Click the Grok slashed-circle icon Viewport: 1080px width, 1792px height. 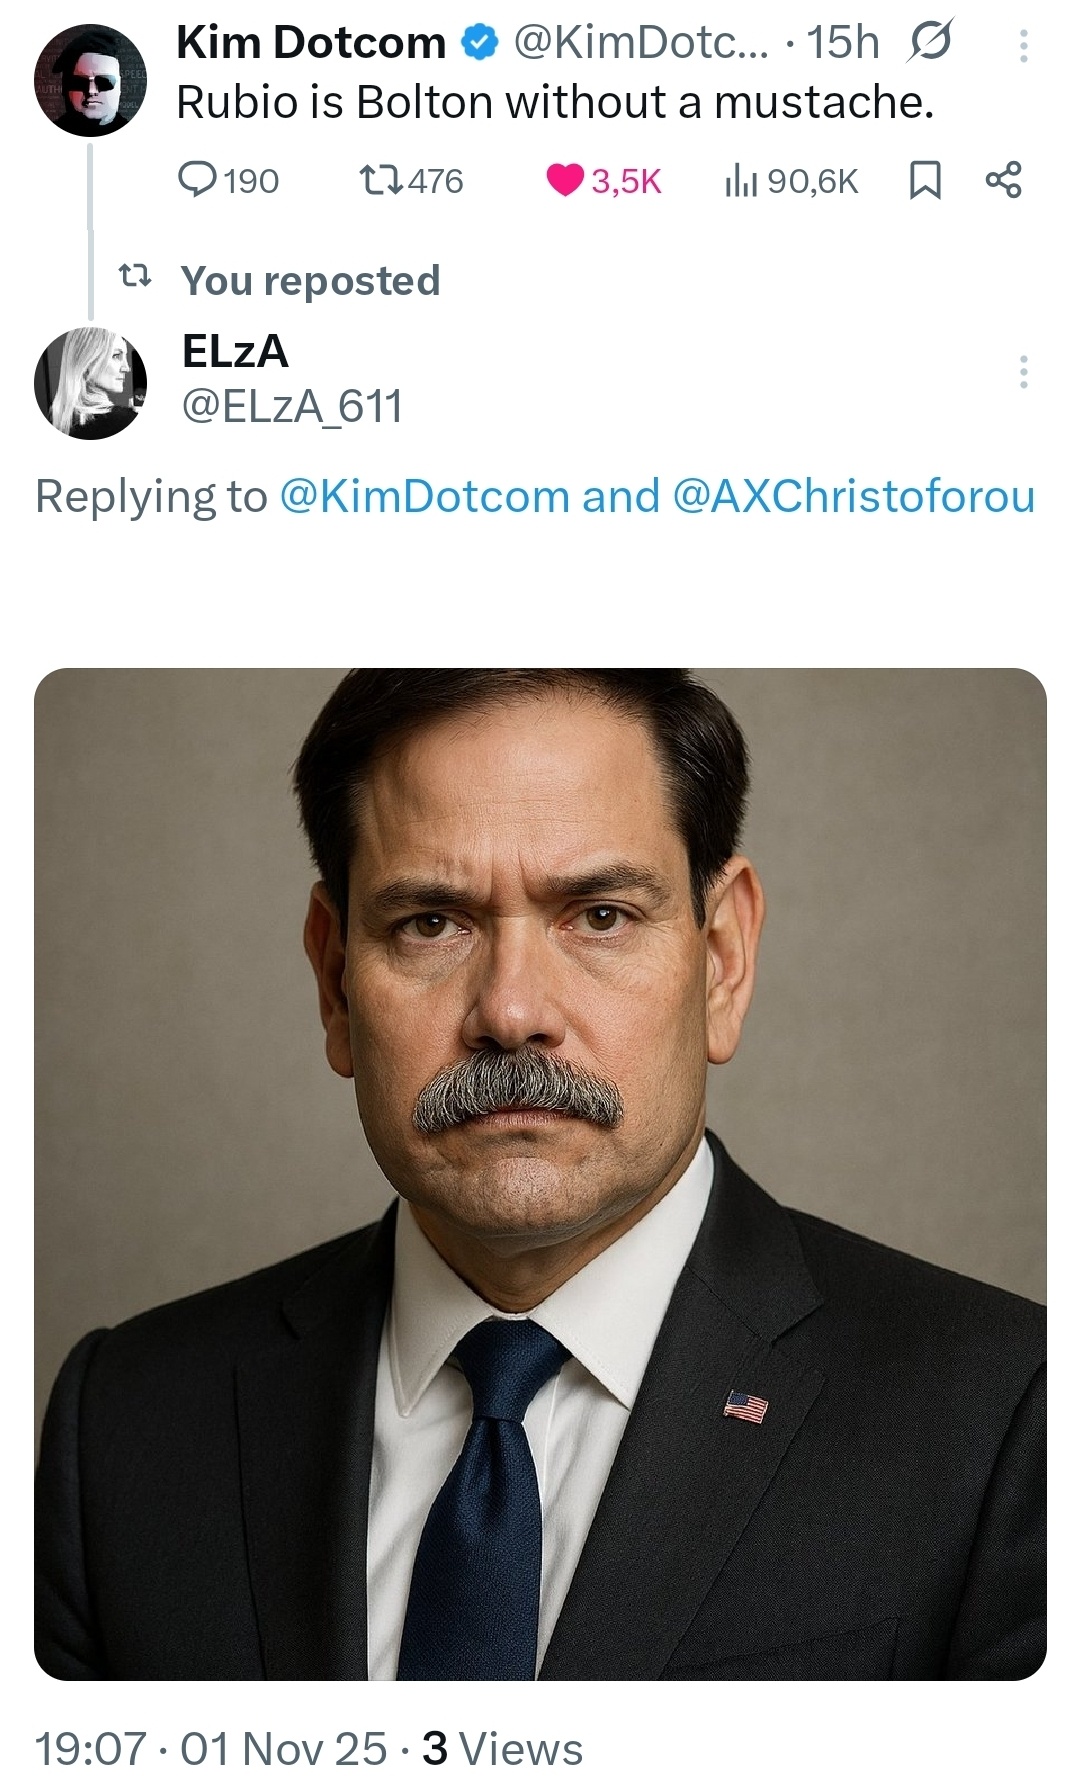point(929,42)
